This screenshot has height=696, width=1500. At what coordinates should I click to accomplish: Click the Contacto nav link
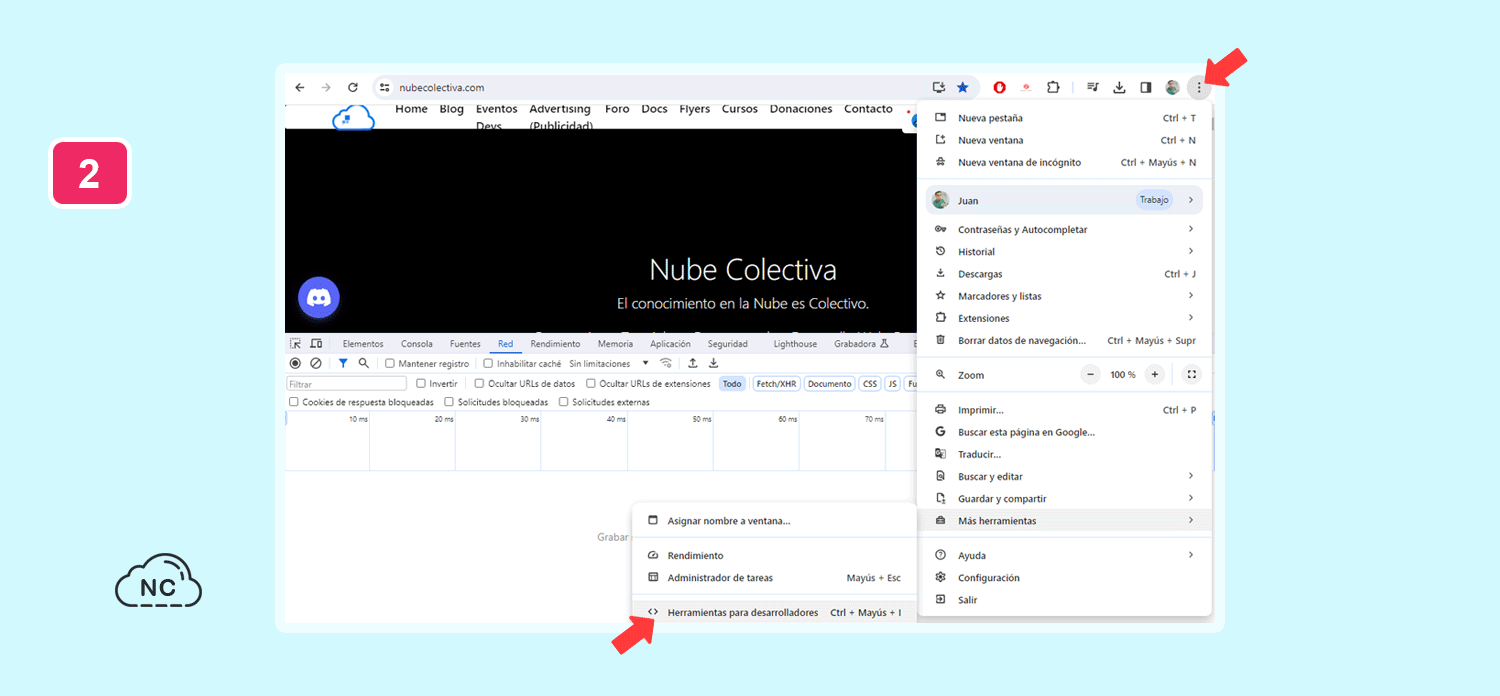pyautogui.click(x=868, y=109)
